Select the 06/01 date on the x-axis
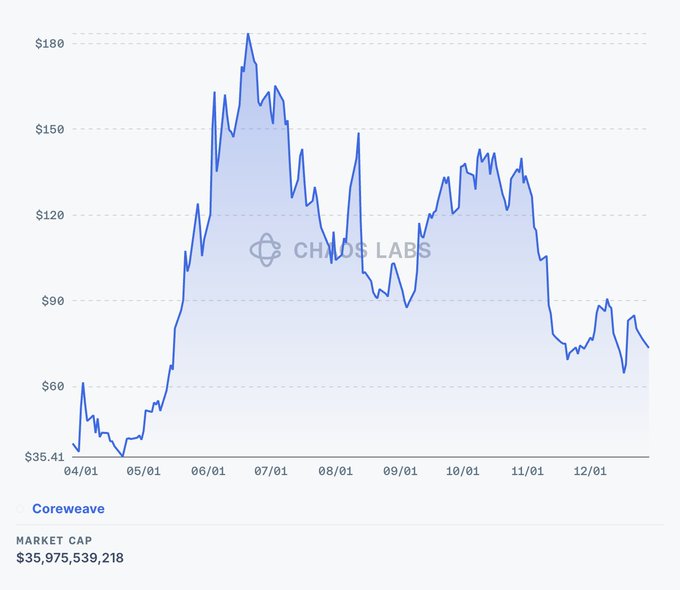The height and width of the screenshot is (590, 680). (x=208, y=471)
